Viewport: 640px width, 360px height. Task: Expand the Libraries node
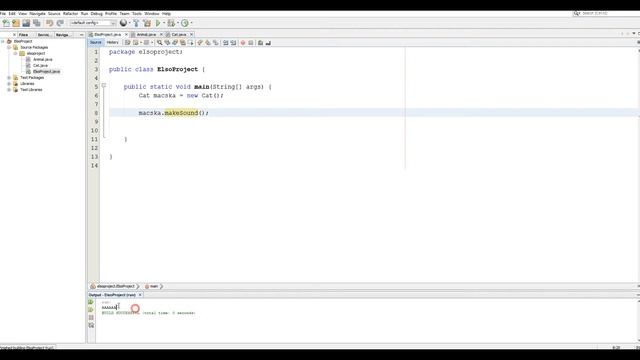point(9,84)
